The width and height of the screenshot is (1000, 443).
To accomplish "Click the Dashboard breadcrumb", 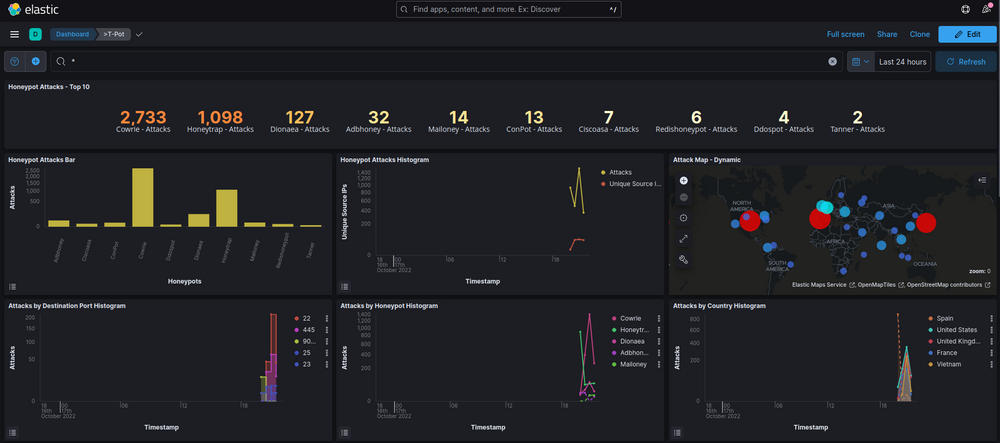I will (x=72, y=34).
